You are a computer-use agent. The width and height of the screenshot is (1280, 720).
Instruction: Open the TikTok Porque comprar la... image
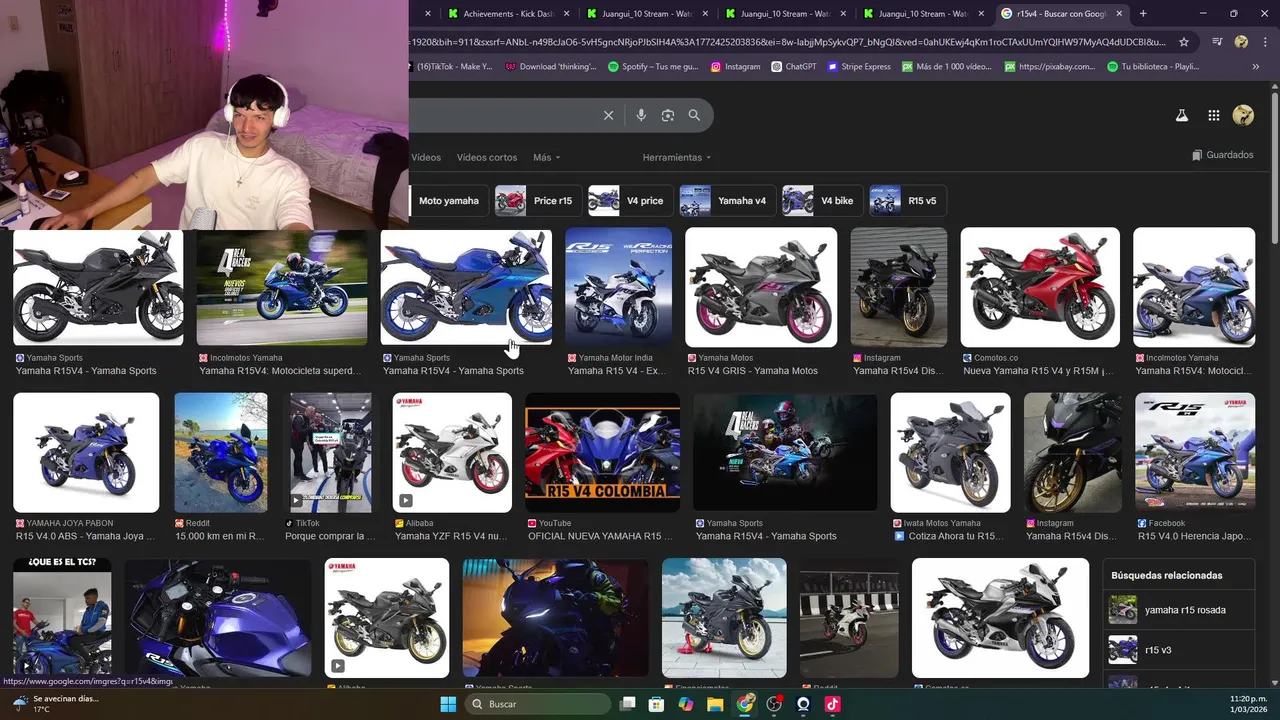coord(331,452)
